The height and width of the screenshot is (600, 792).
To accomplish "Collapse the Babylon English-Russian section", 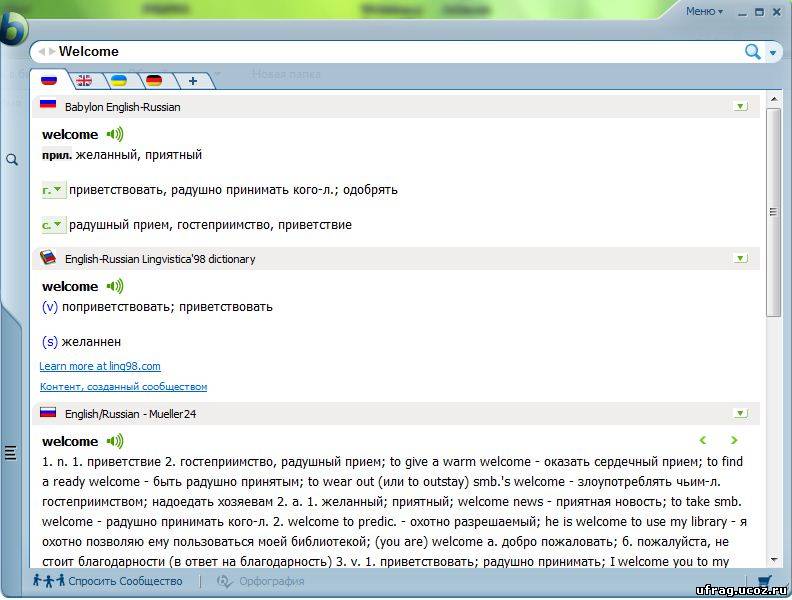I will tap(740, 106).
